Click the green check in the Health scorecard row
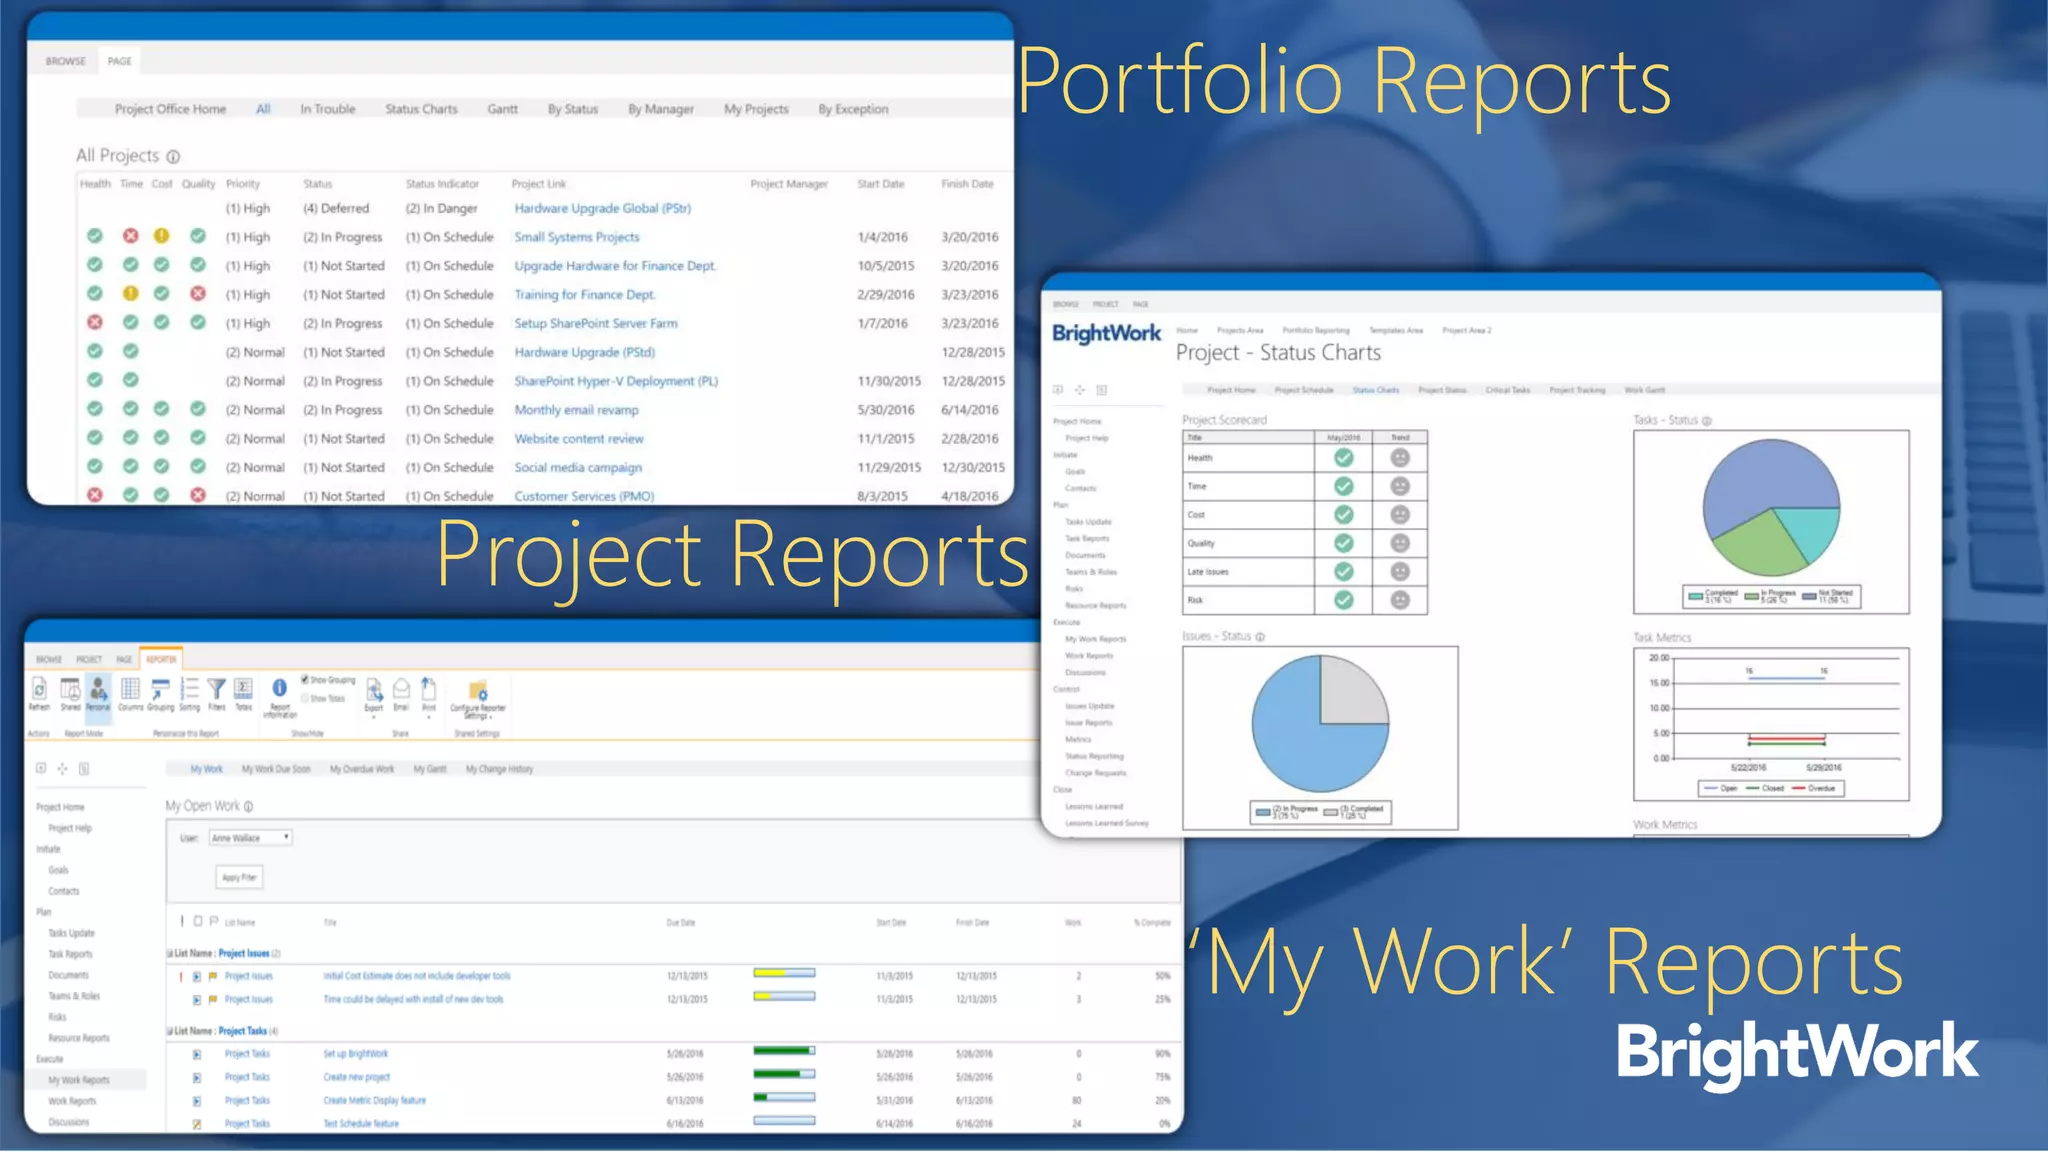Viewport: 2048px width, 1152px height. click(x=1344, y=458)
